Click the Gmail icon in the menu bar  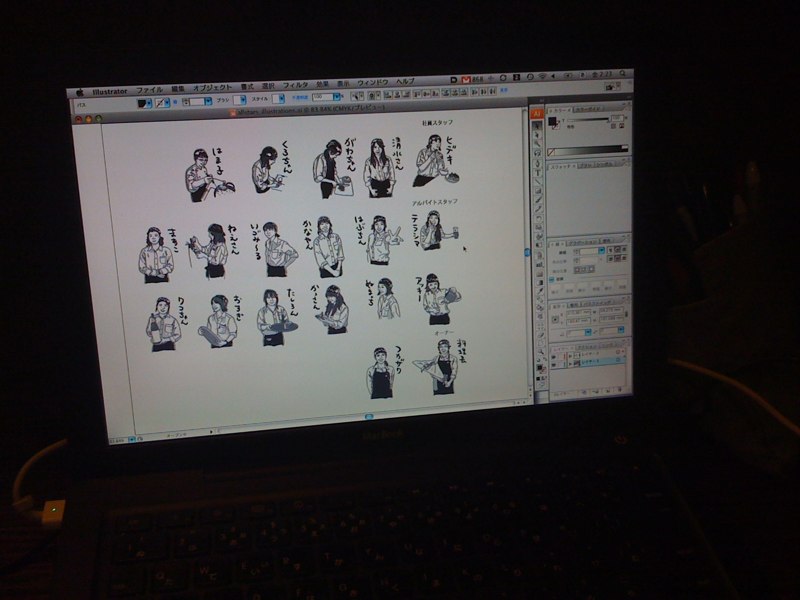464,78
